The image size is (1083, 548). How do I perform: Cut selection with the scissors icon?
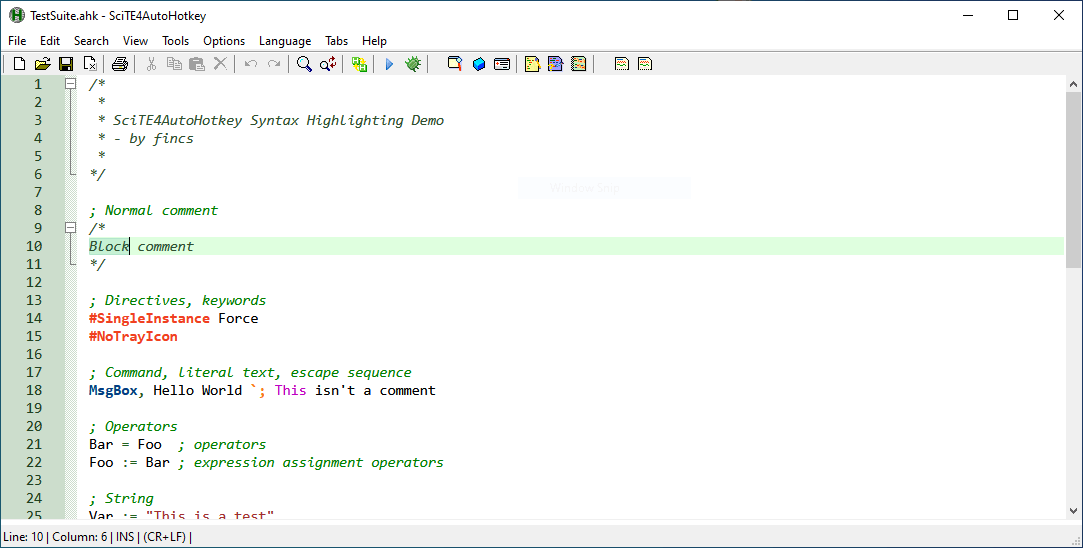tap(151, 64)
